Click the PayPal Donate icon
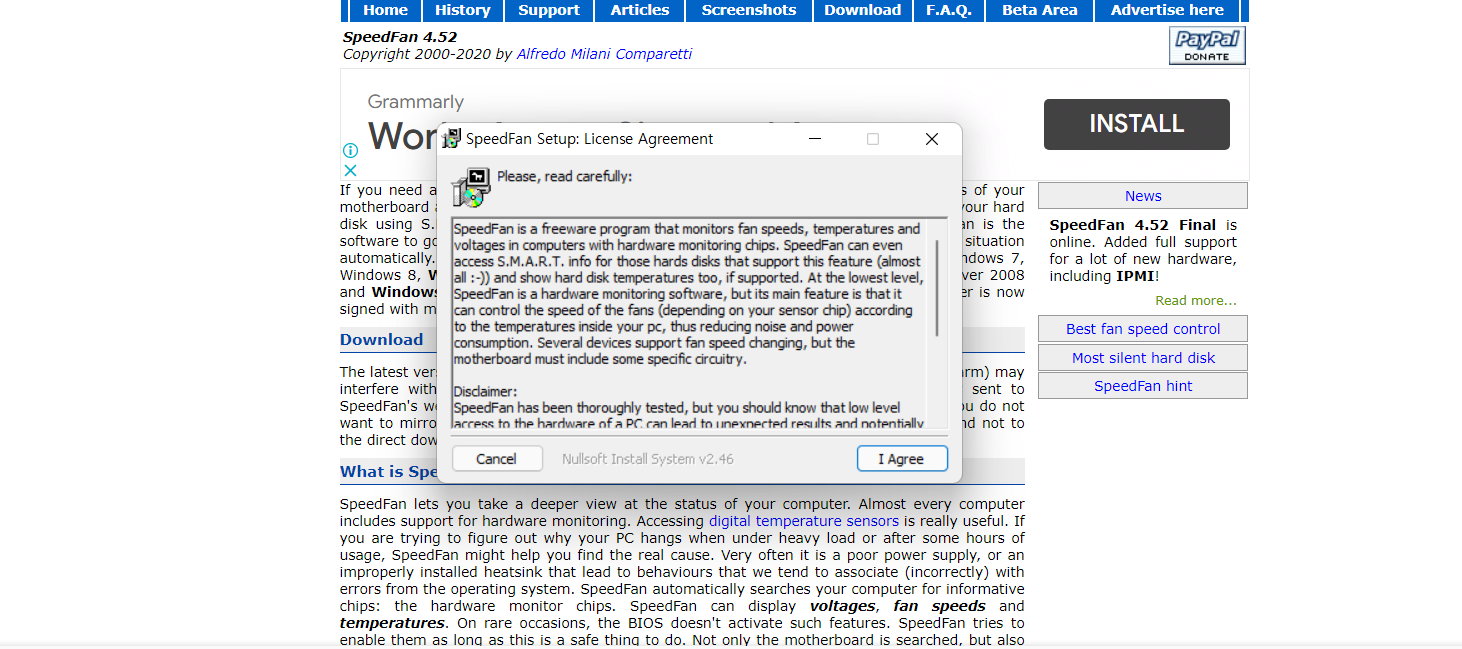This screenshot has height=649, width=1462. point(1207,46)
